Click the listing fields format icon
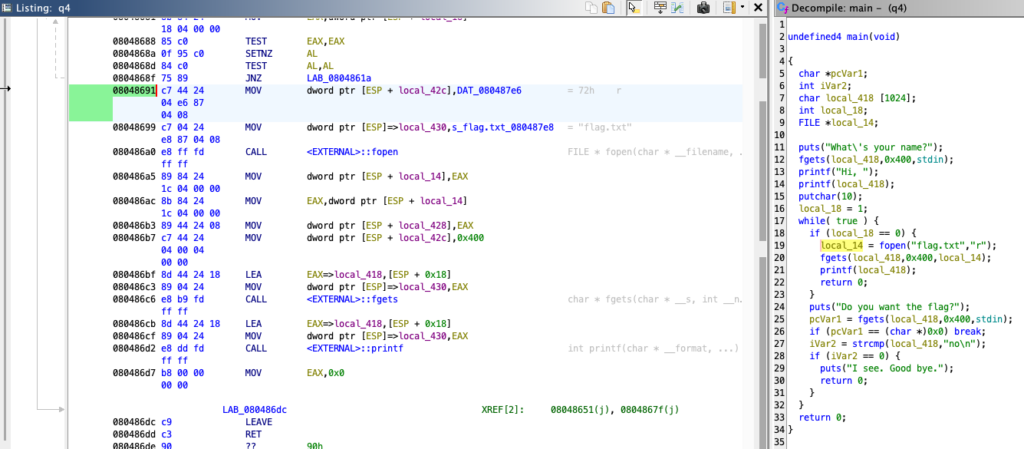This screenshot has width=1024, height=449. [x=729, y=8]
